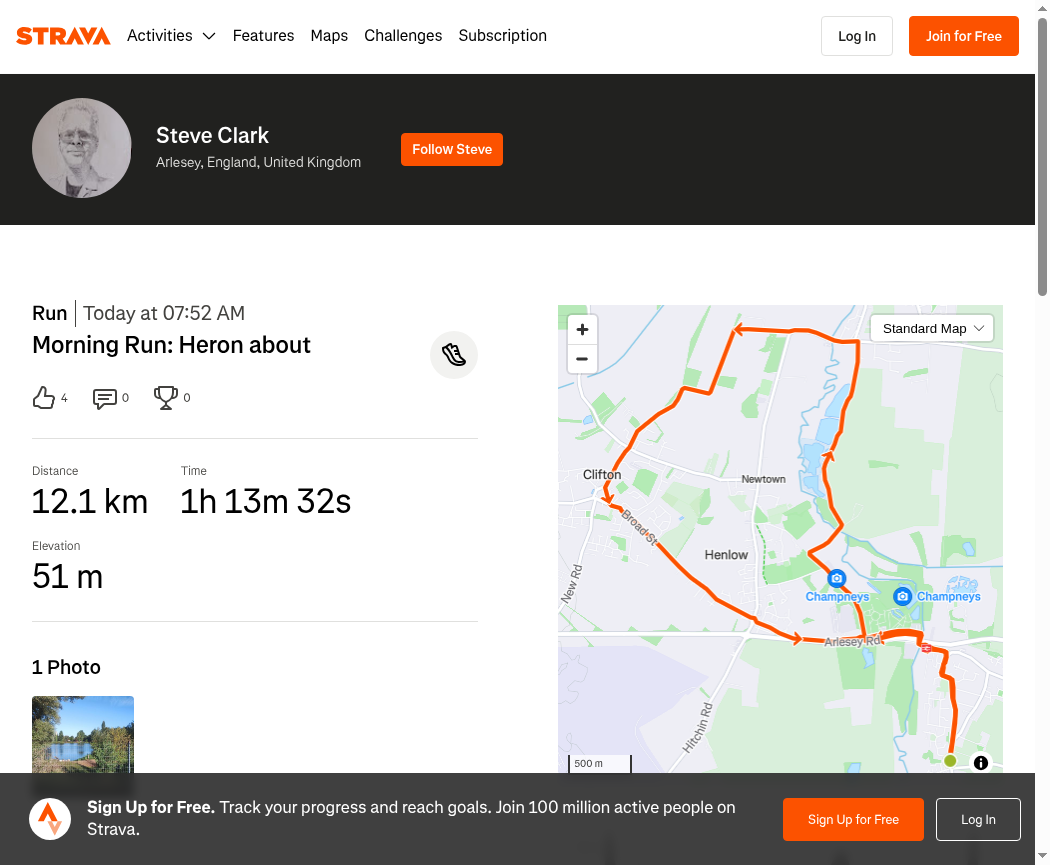This screenshot has height=865, width=1050.
Task: Click Follow Steve button
Action: (x=452, y=149)
